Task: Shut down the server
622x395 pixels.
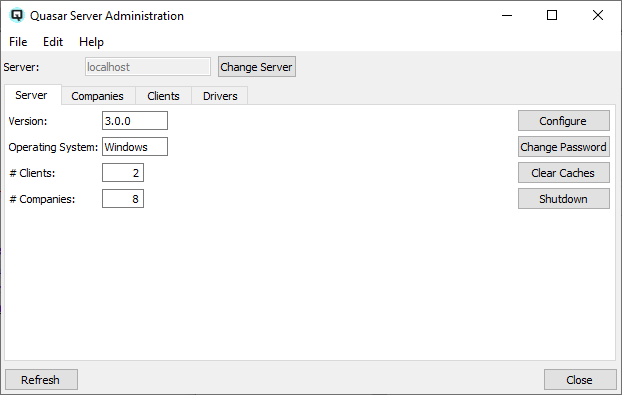Action: click(564, 198)
